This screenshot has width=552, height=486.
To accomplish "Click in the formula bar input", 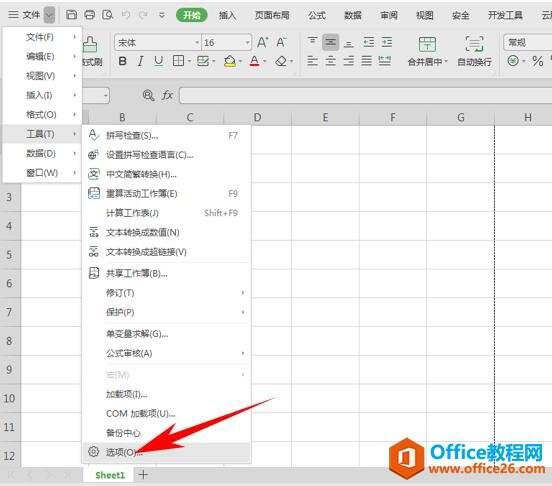I will coord(365,96).
